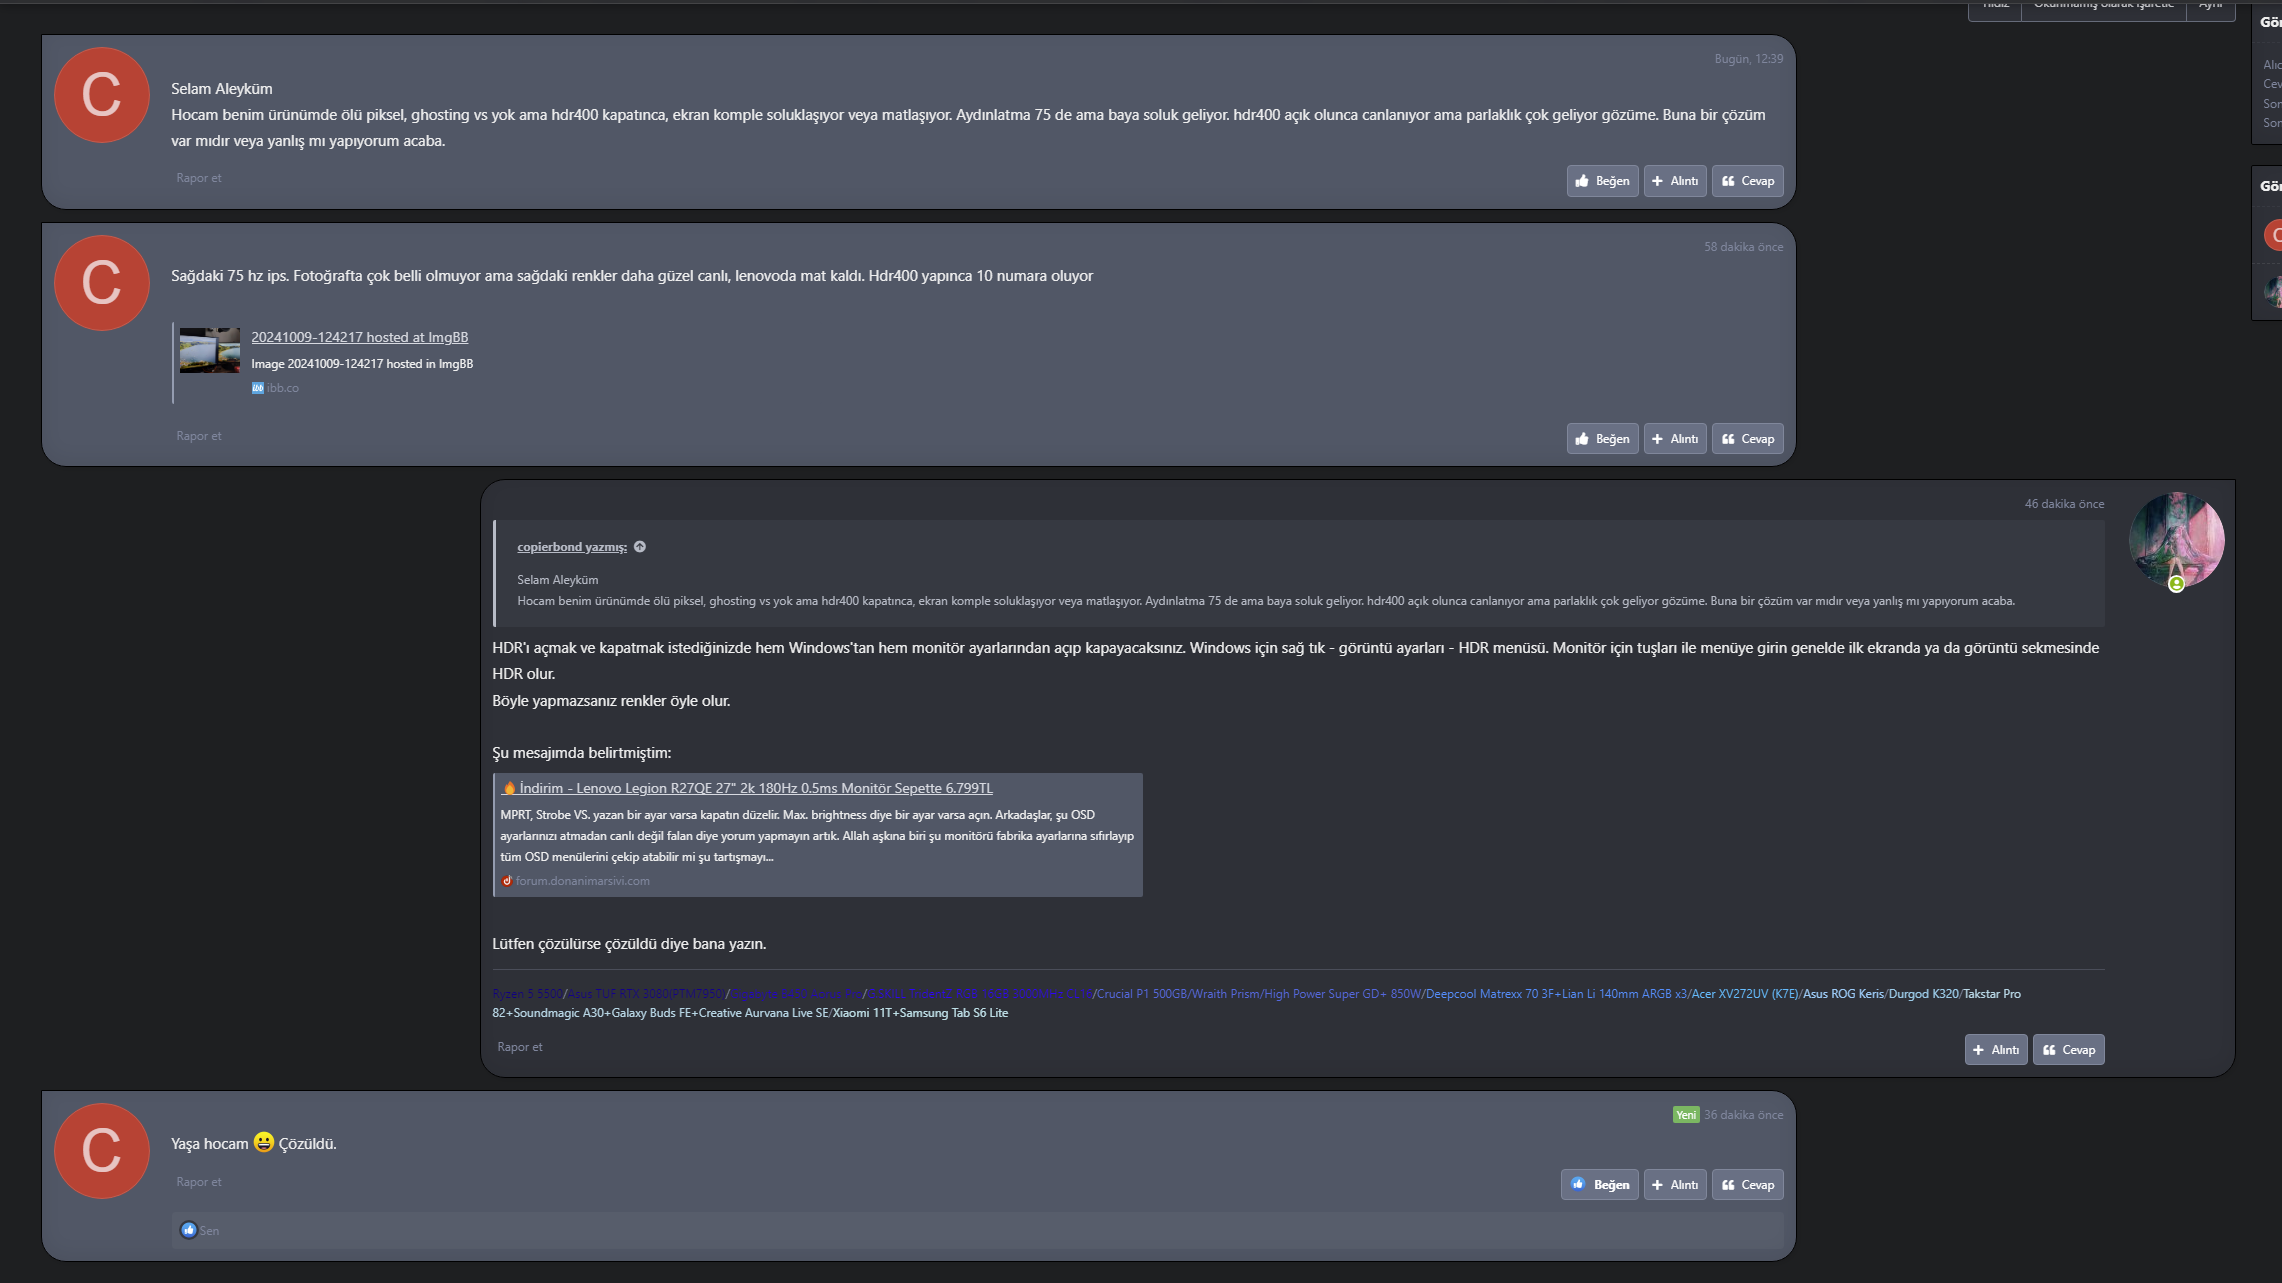Report the HDR explanation reply

(519, 1047)
